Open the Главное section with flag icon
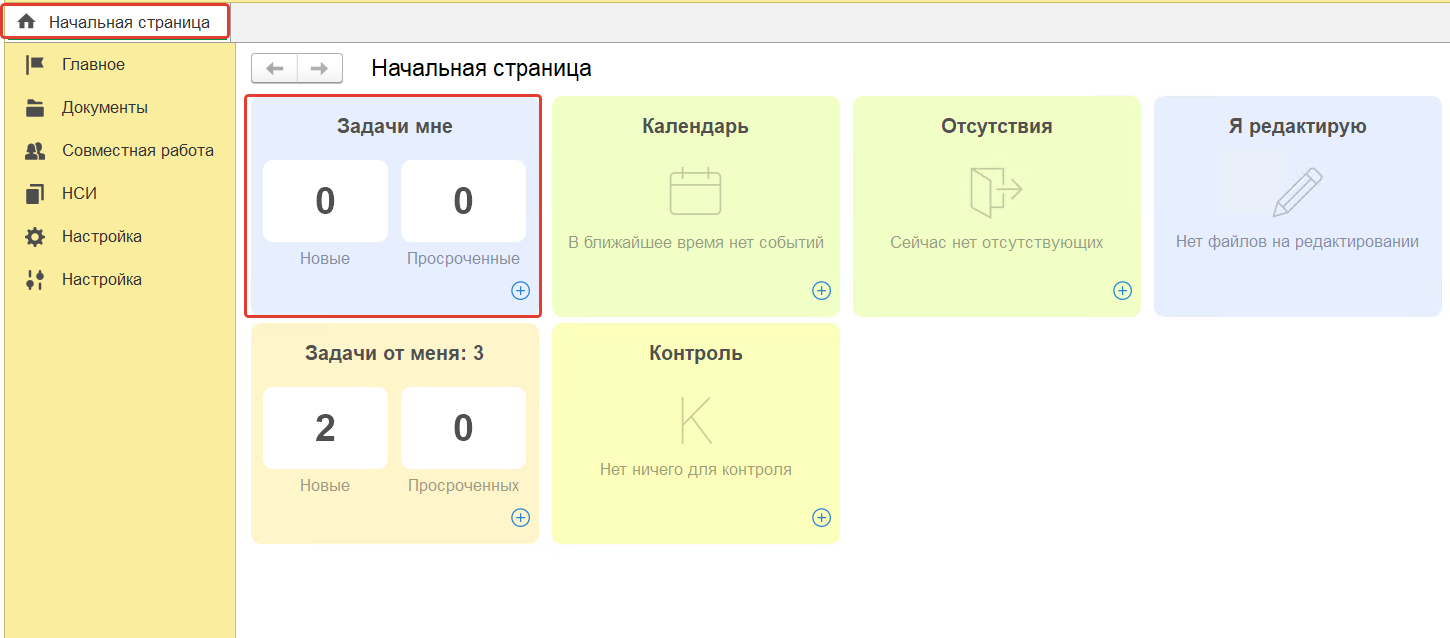The width and height of the screenshot is (1450, 638). (93, 65)
